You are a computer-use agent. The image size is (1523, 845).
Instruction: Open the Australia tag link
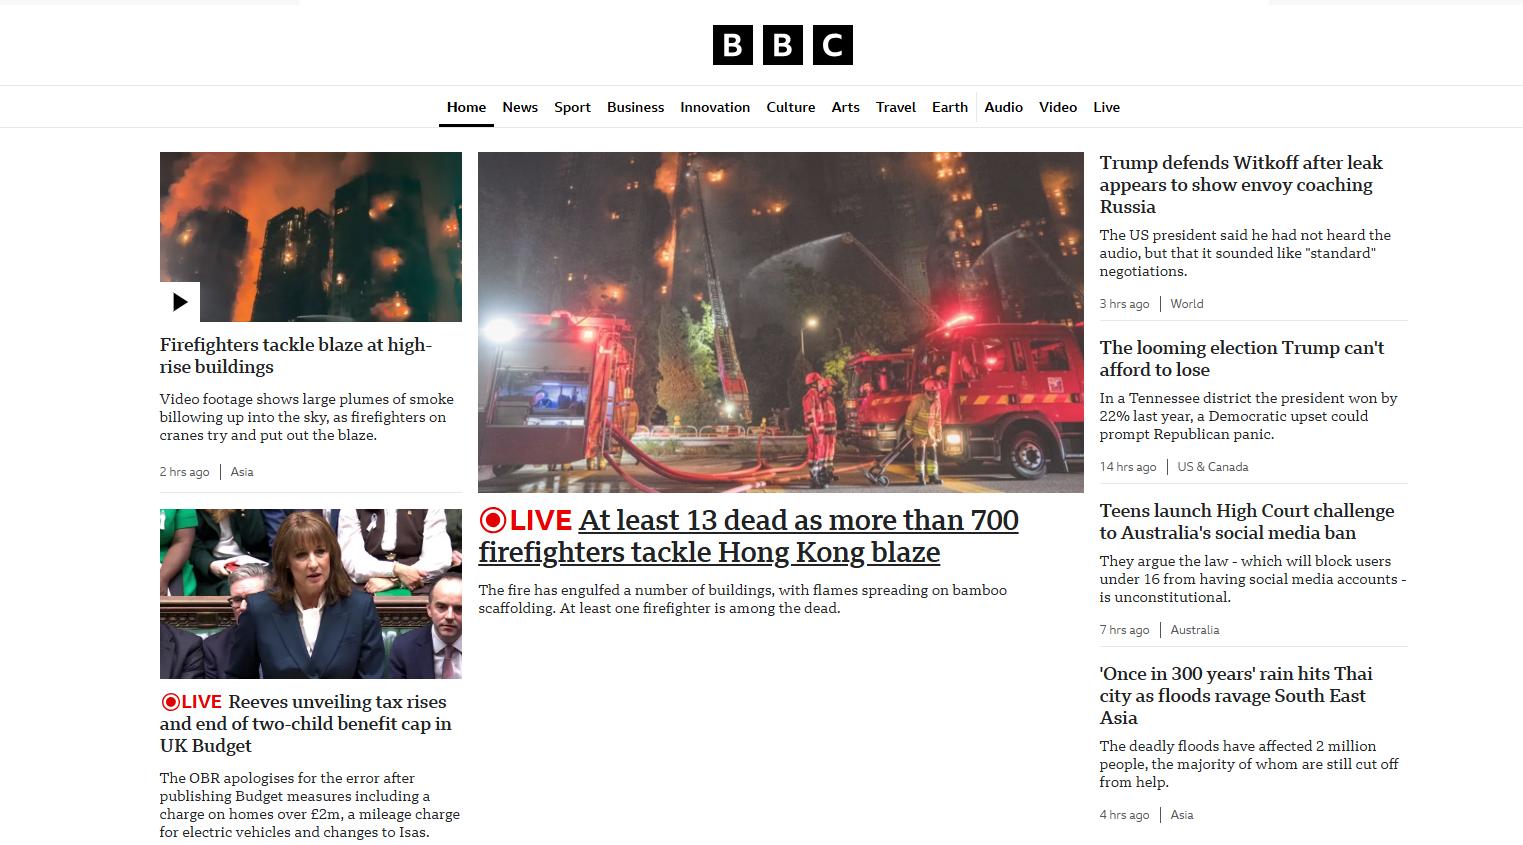[x=1195, y=630]
